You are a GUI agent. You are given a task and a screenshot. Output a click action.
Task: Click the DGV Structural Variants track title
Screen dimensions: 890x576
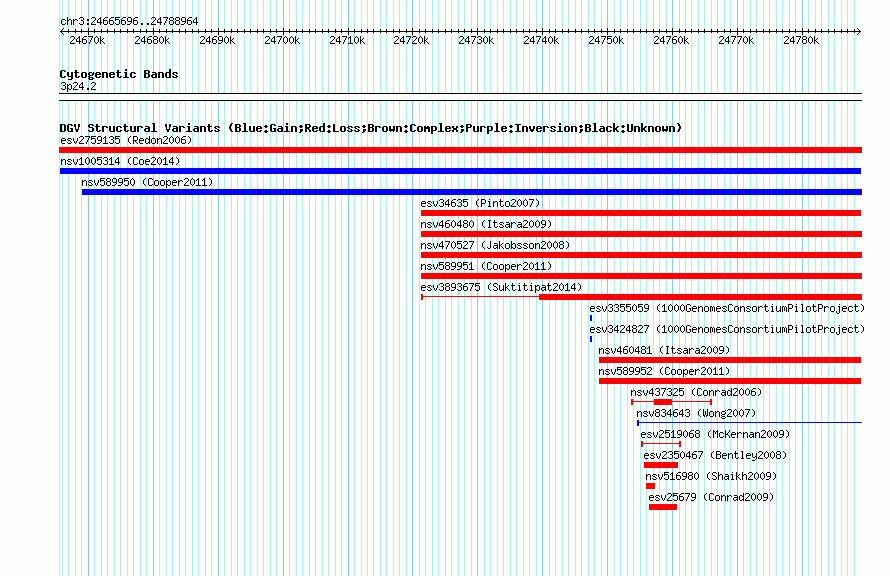tap(370, 128)
